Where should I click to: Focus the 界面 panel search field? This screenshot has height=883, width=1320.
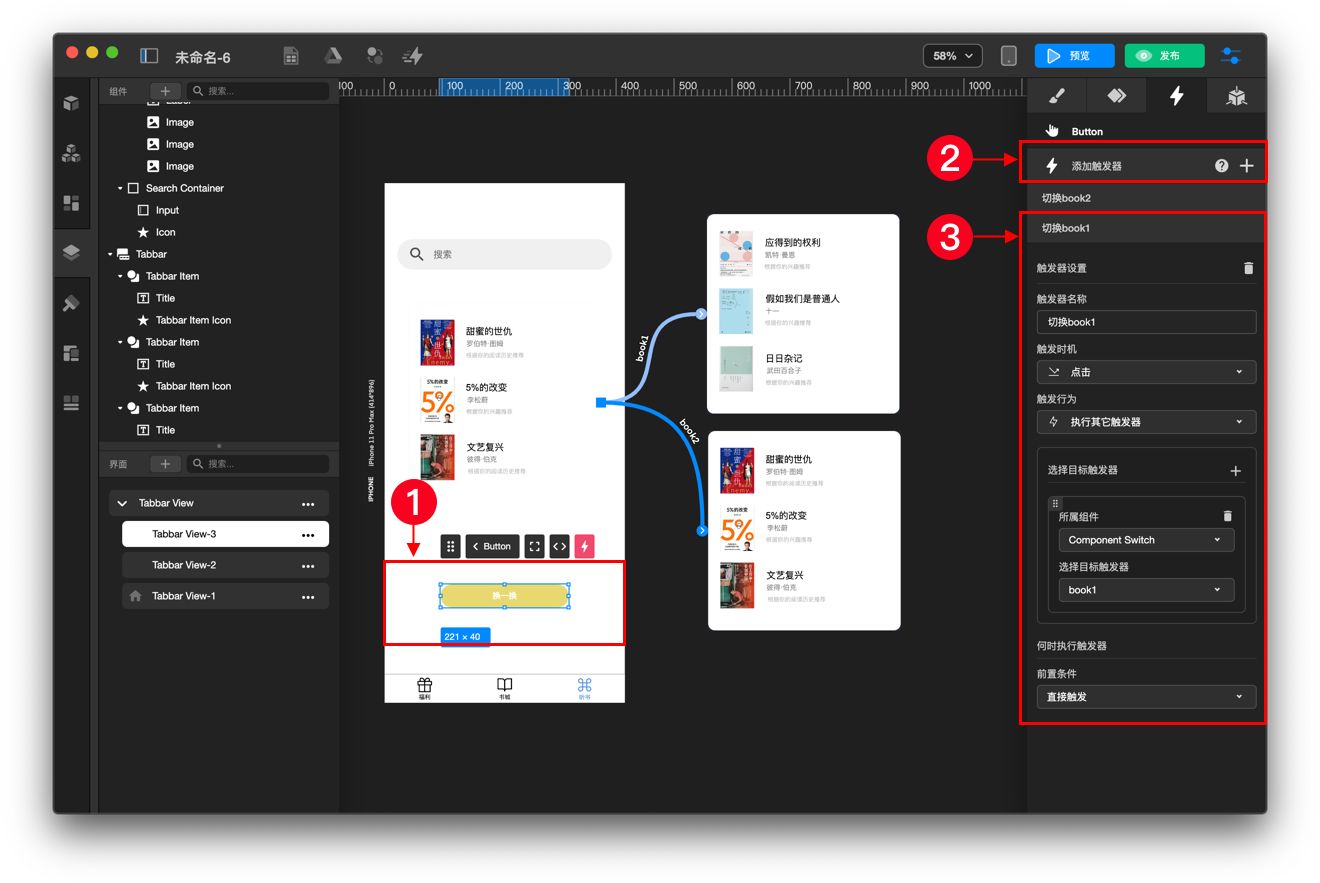tap(258, 464)
